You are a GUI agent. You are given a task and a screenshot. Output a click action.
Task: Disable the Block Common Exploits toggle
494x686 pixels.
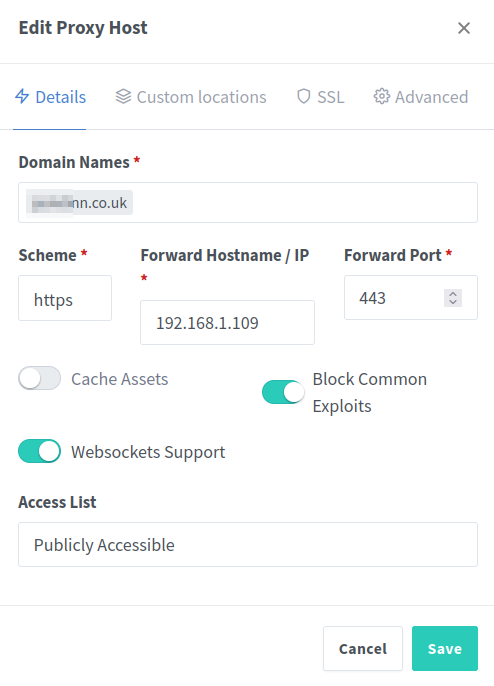283,392
